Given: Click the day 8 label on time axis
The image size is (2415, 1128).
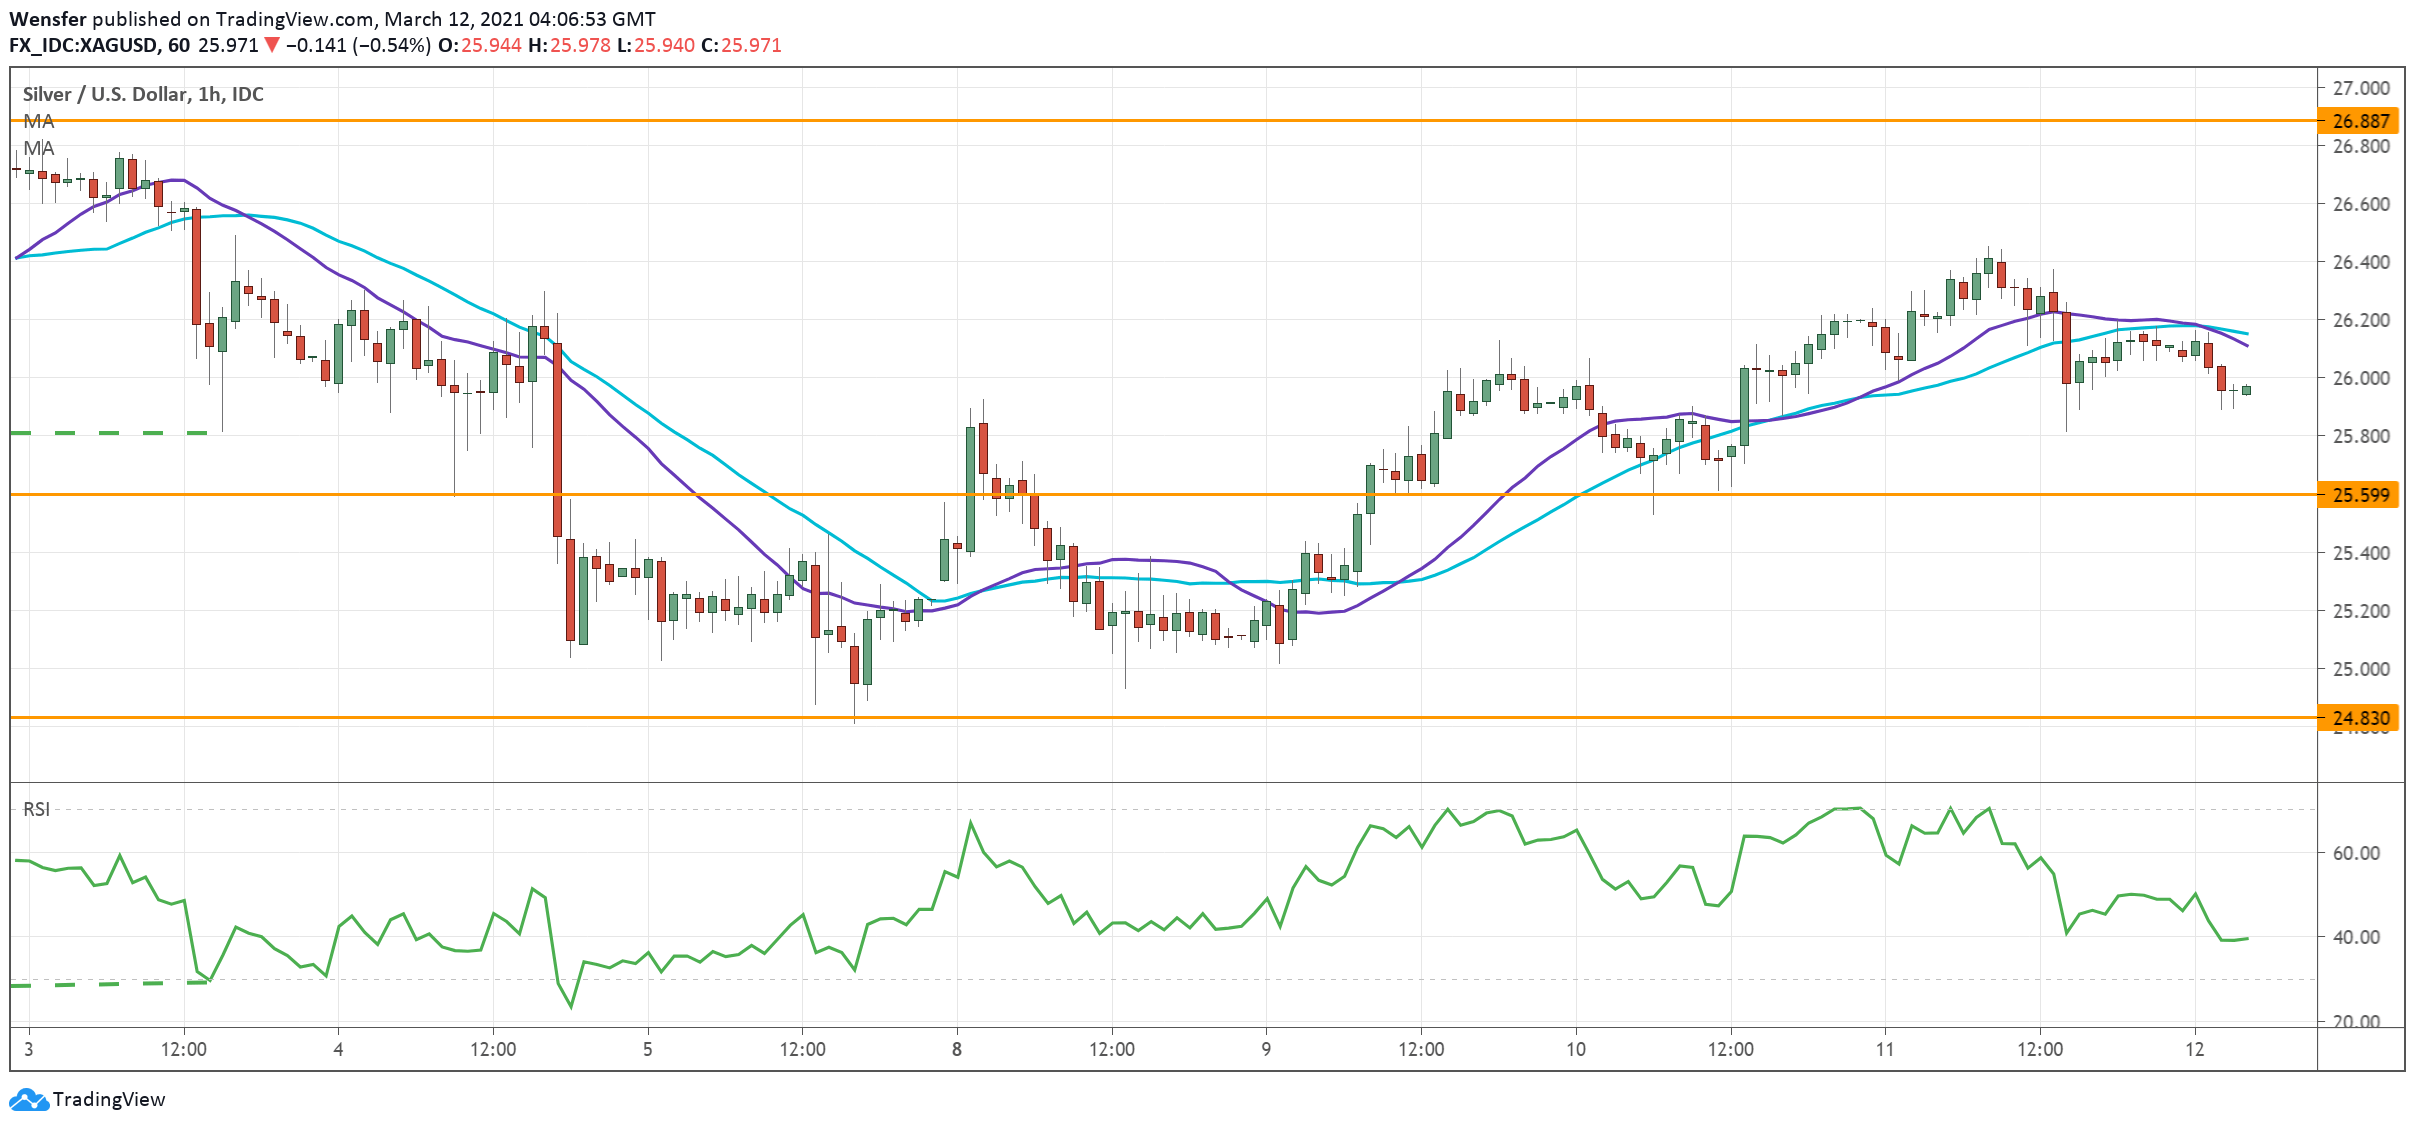Looking at the screenshot, I should click(957, 1049).
